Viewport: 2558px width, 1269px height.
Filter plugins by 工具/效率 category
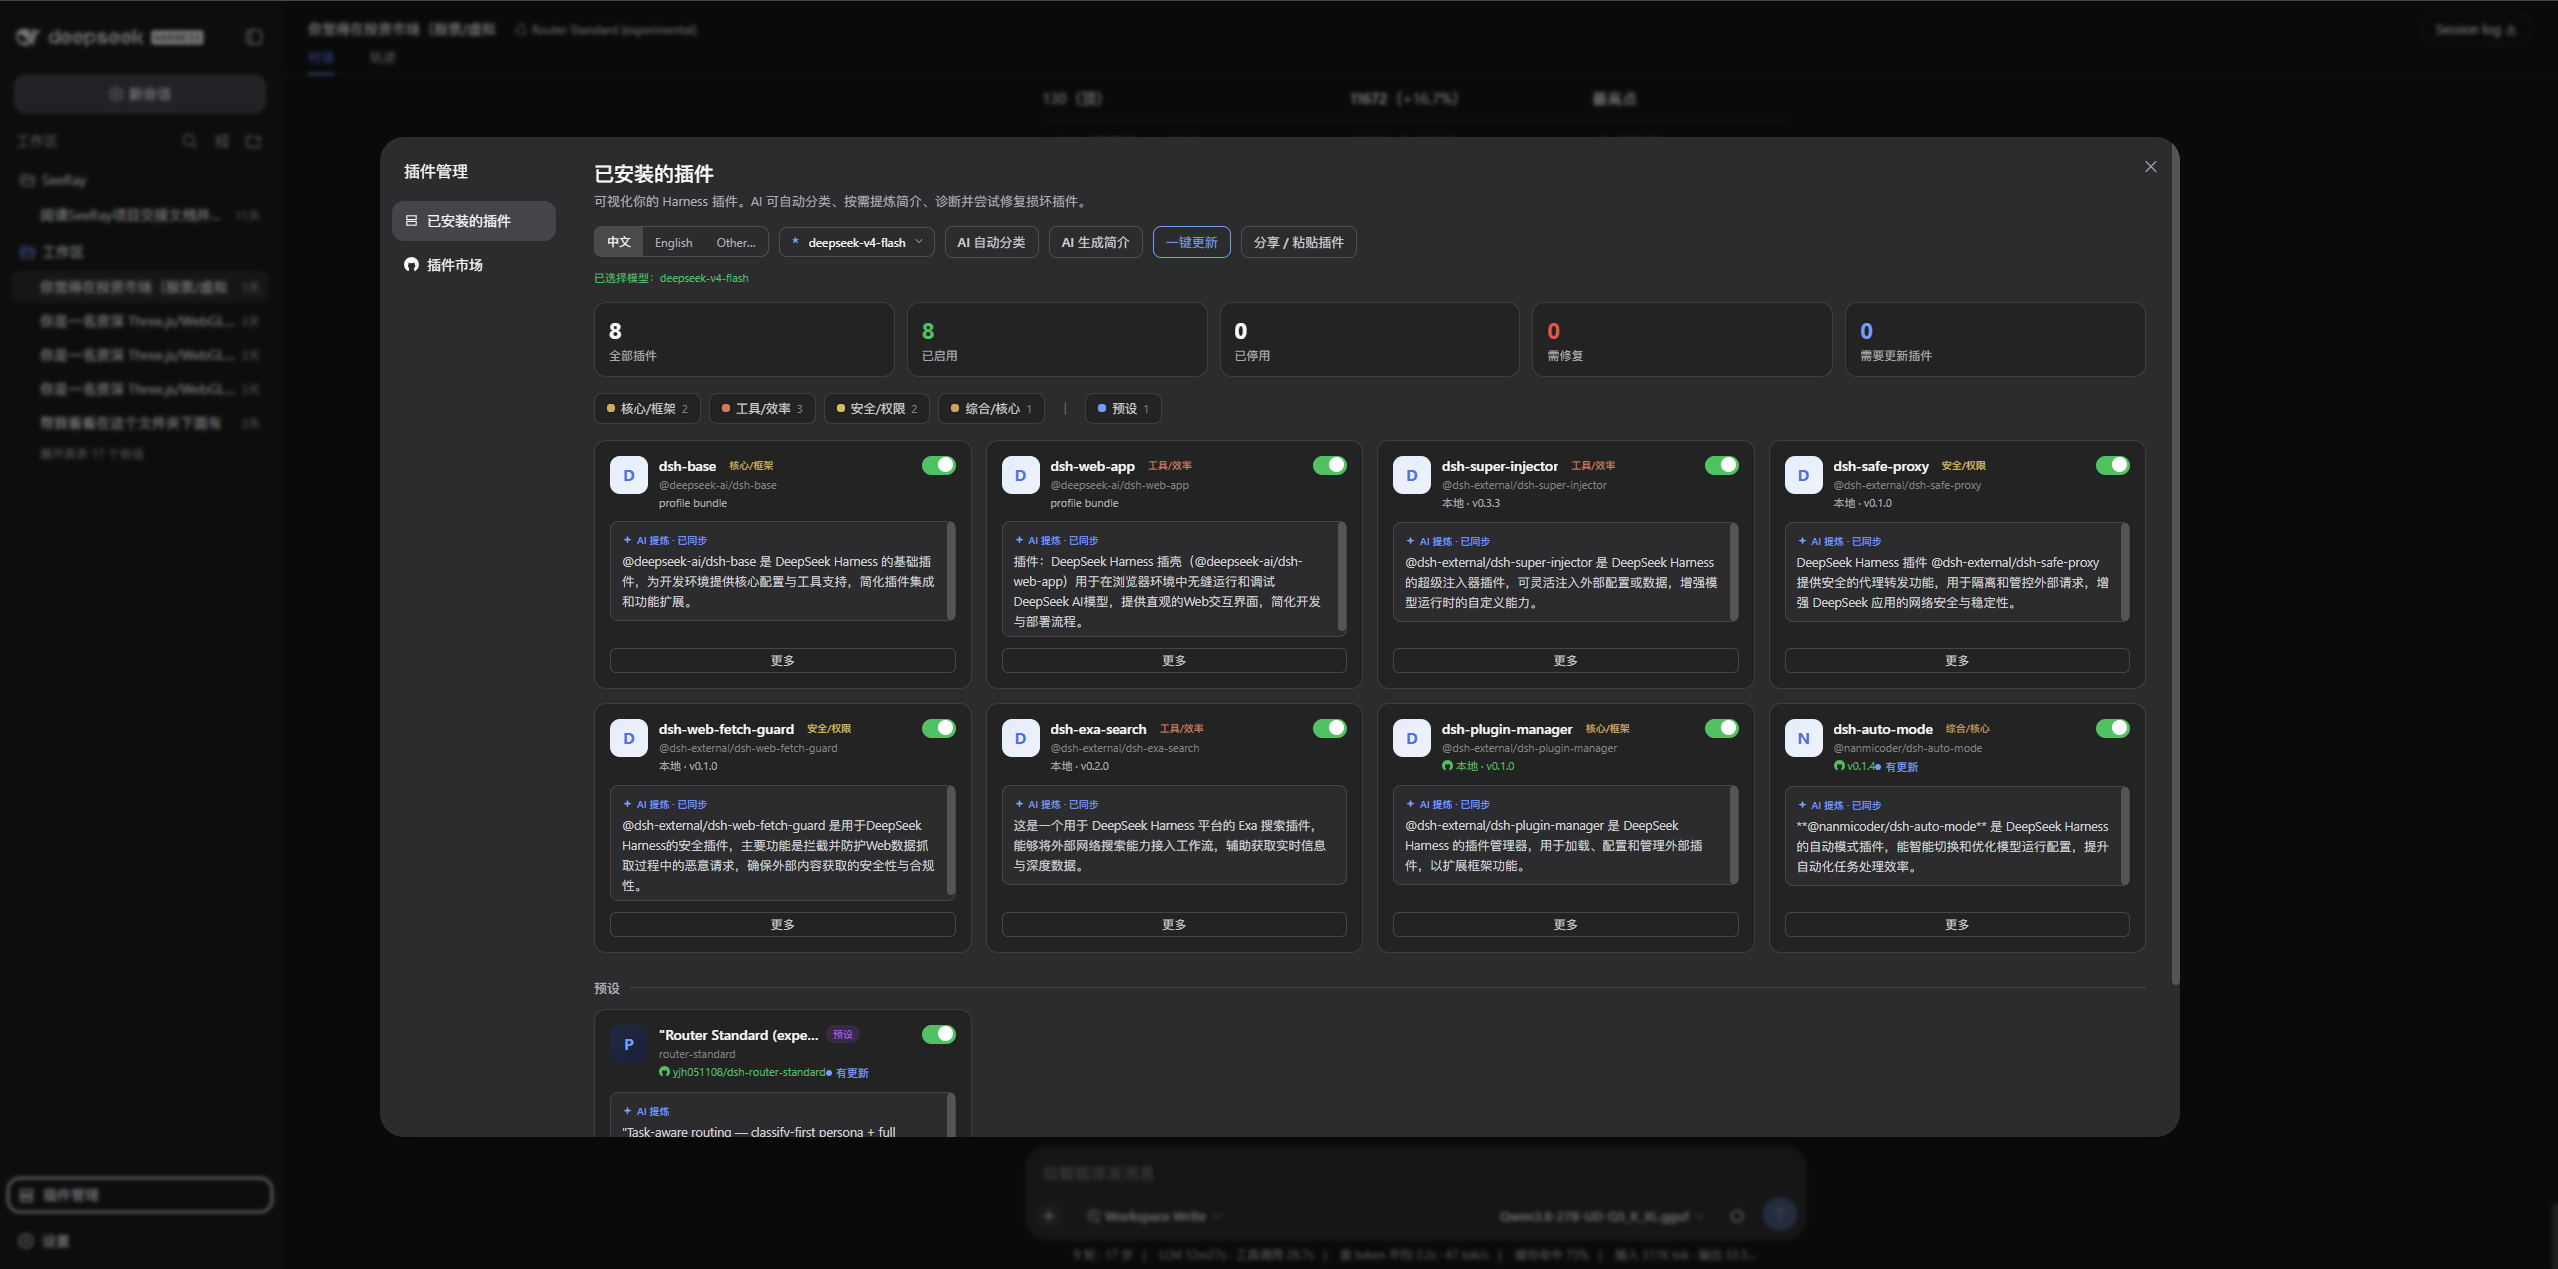762,408
